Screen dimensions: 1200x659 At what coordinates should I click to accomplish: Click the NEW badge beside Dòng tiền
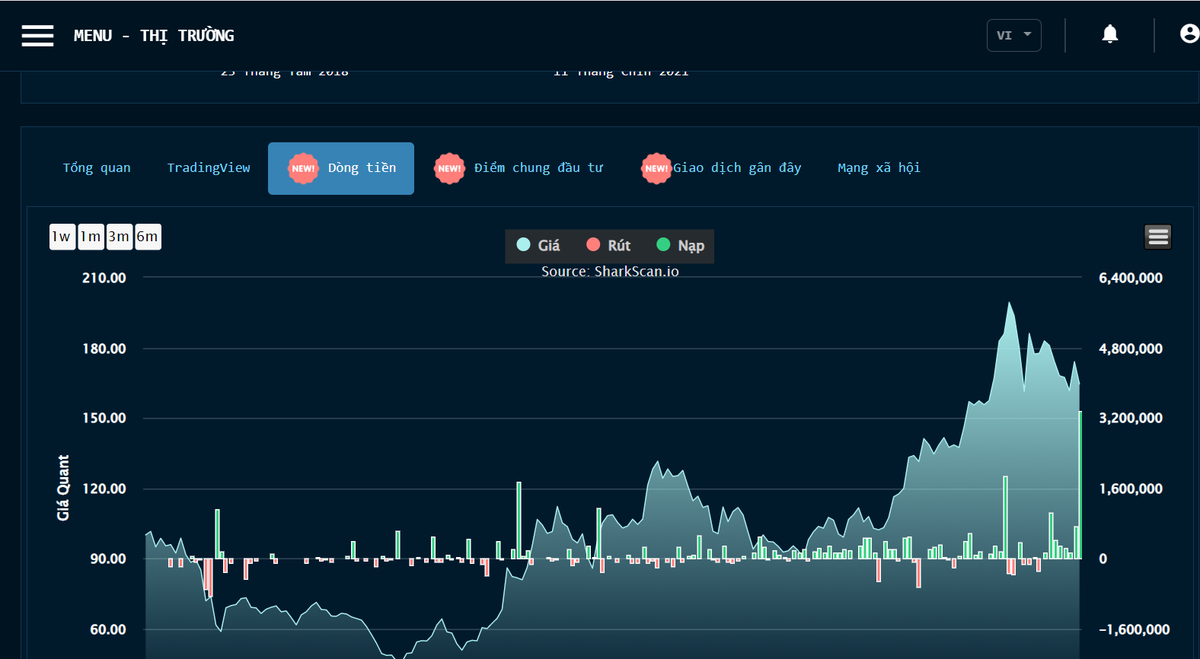303,168
